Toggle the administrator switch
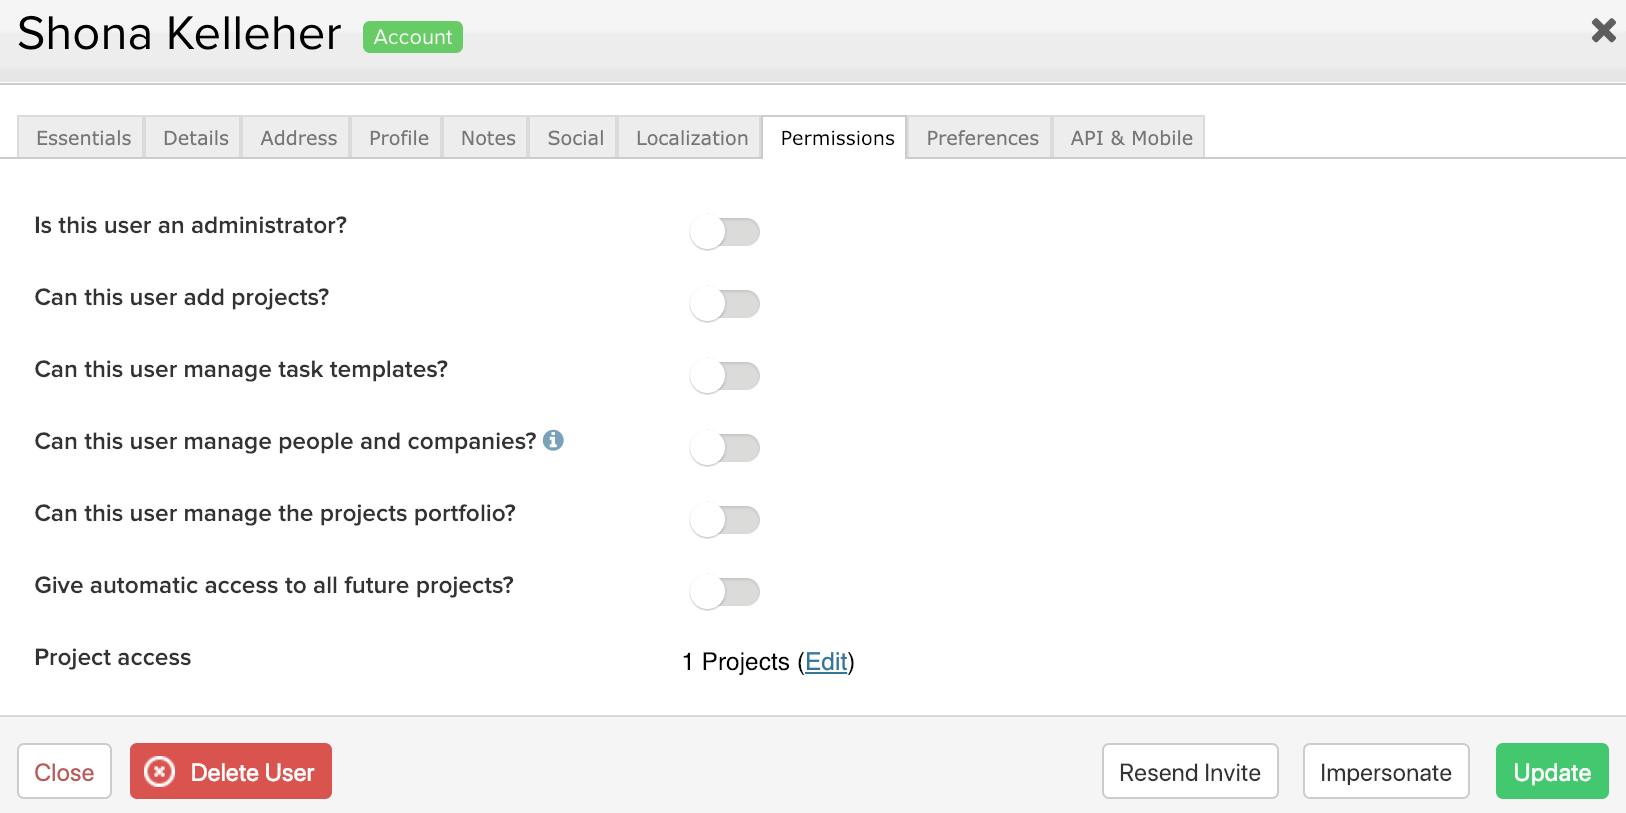Image resolution: width=1626 pixels, height=813 pixels. click(x=725, y=232)
